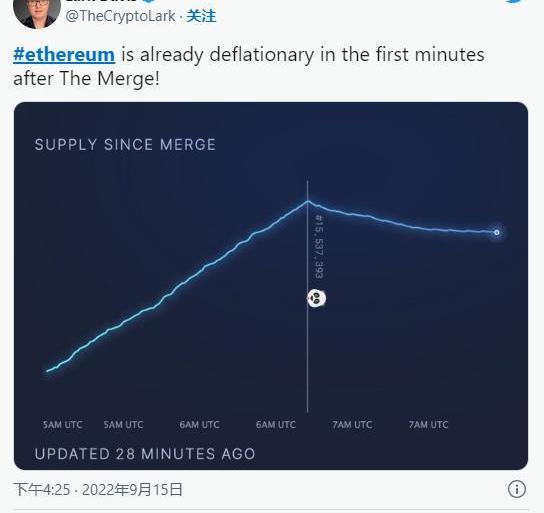Select the glowing chart endpoint dot
The width and height of the screenshot is (544, 513).
pyautogui.click(x=497, y=232)
